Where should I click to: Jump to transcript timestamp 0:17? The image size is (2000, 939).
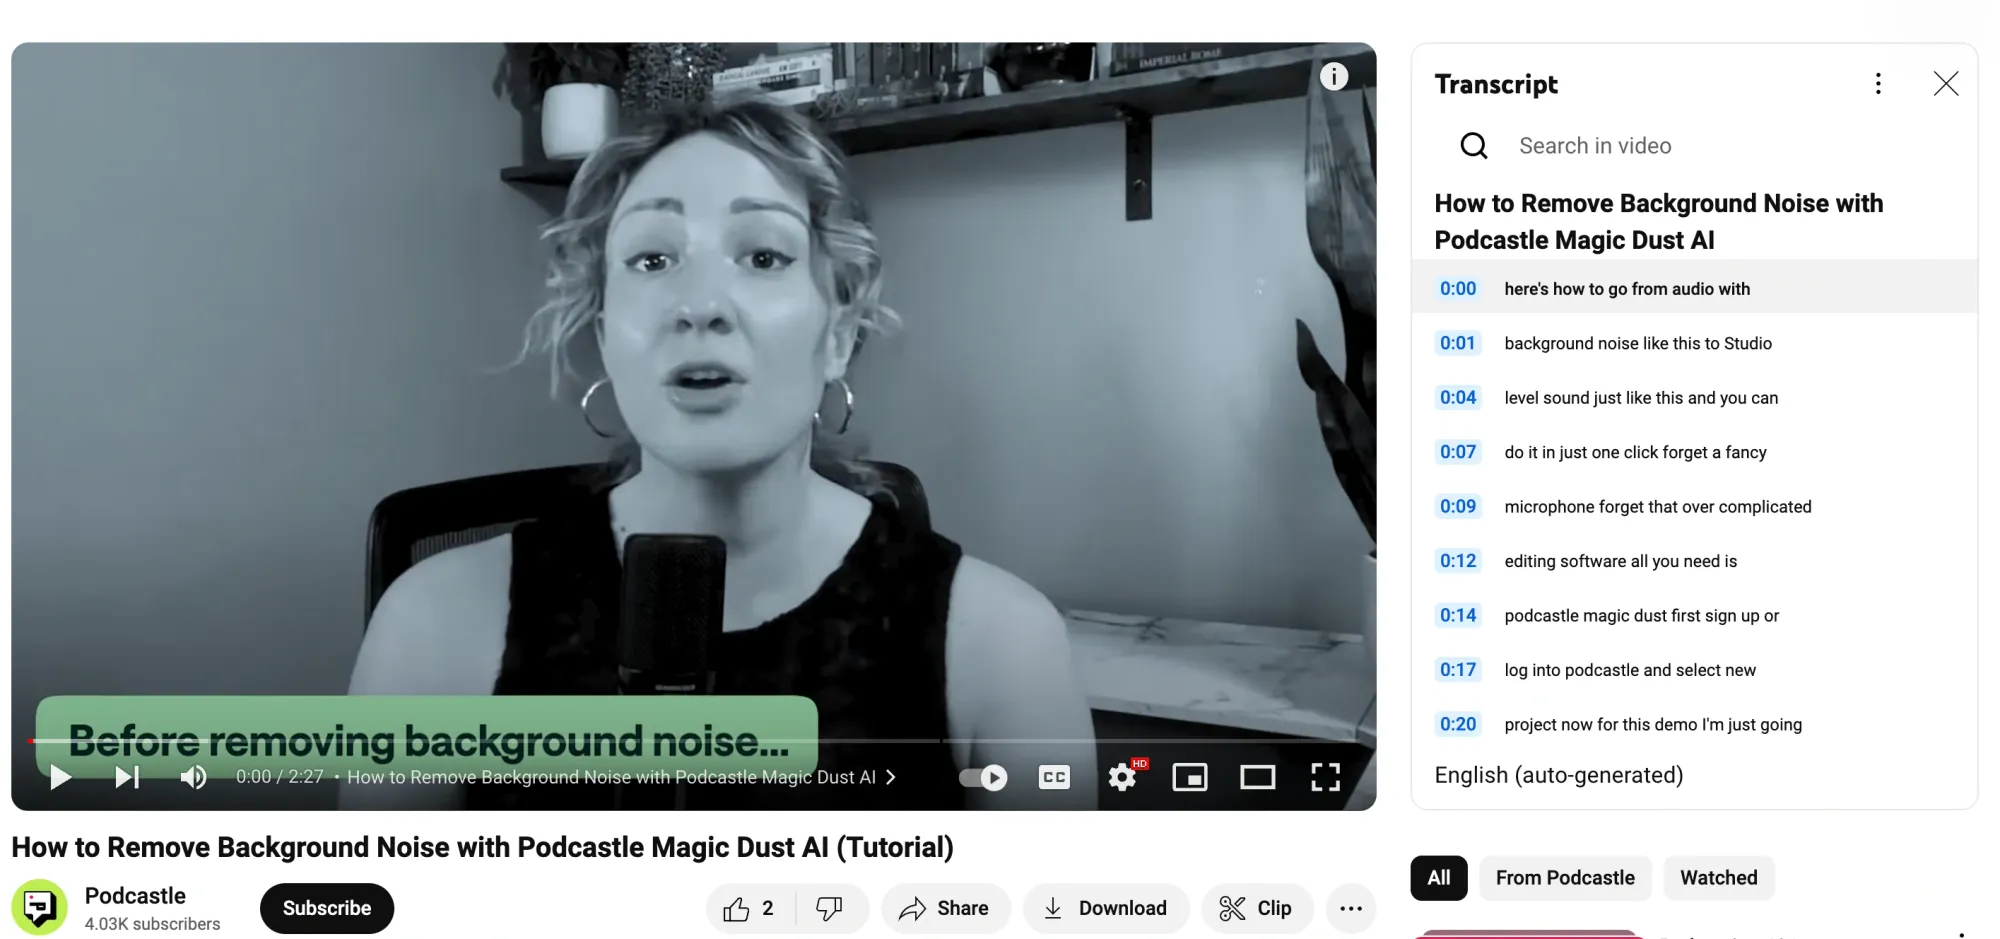1458,670
